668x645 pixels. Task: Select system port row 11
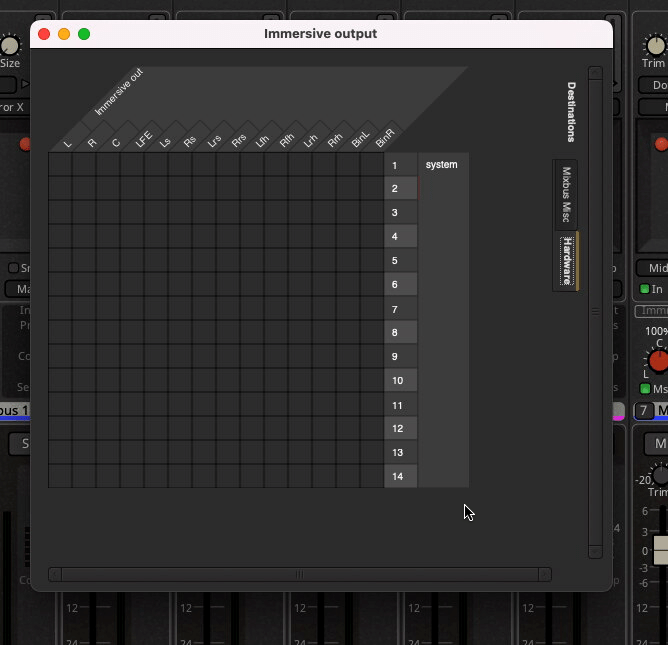(400, 405)
